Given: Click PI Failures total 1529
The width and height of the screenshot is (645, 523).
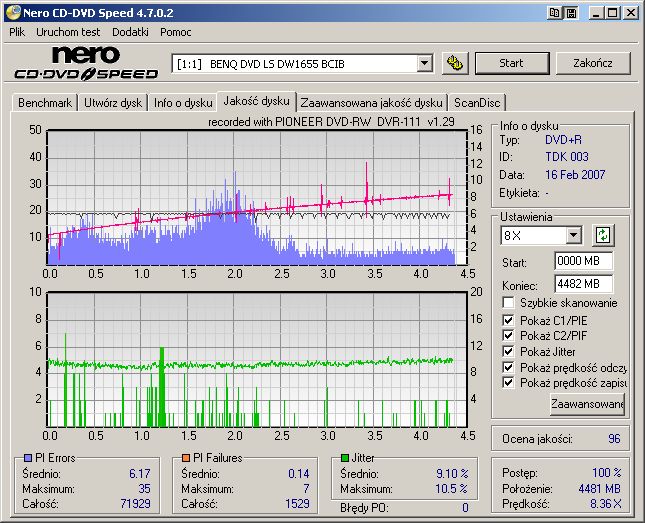Looking at the screenshot, I should coord(297,504).
